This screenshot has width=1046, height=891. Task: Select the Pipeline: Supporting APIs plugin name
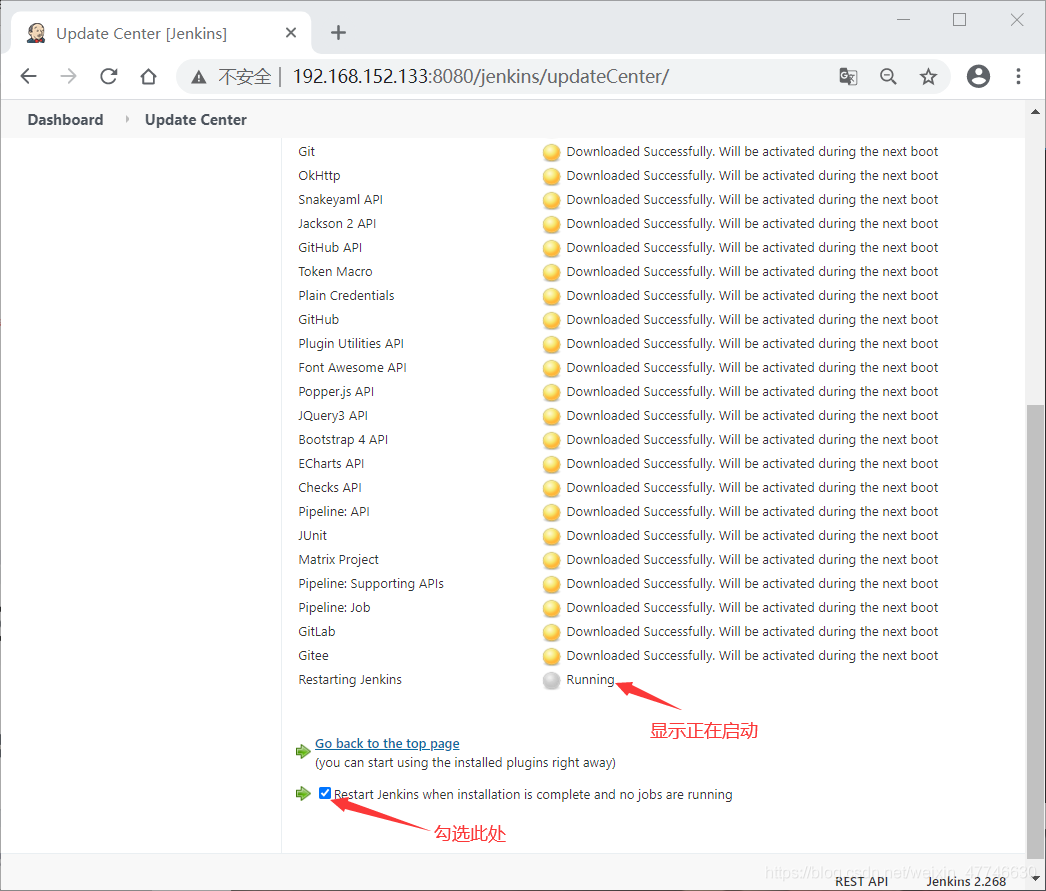(371, 584)
